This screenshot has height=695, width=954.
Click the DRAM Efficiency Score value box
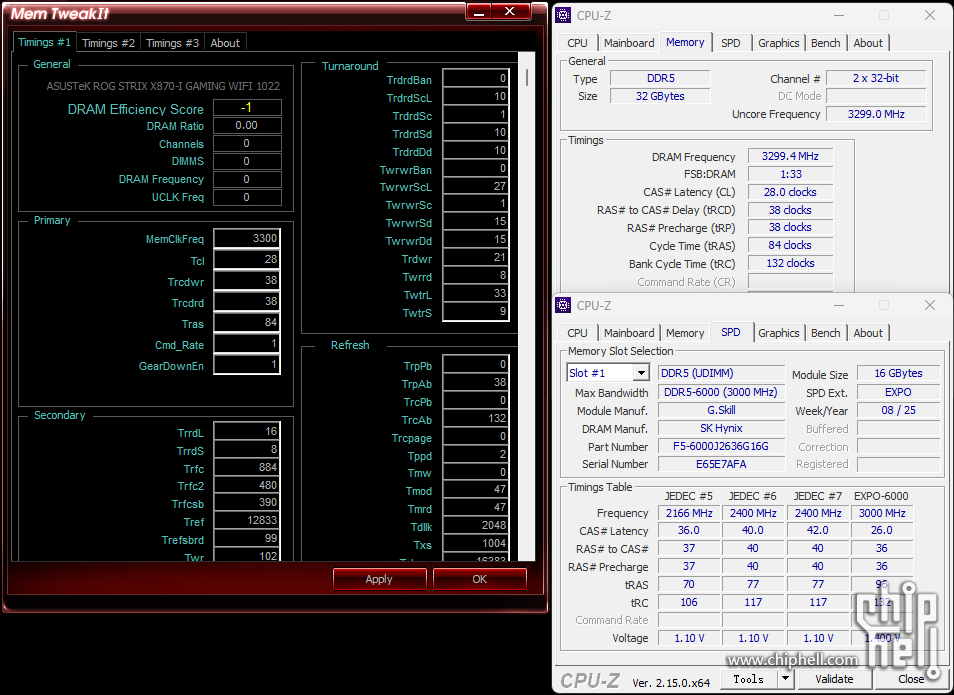point(247,108)
